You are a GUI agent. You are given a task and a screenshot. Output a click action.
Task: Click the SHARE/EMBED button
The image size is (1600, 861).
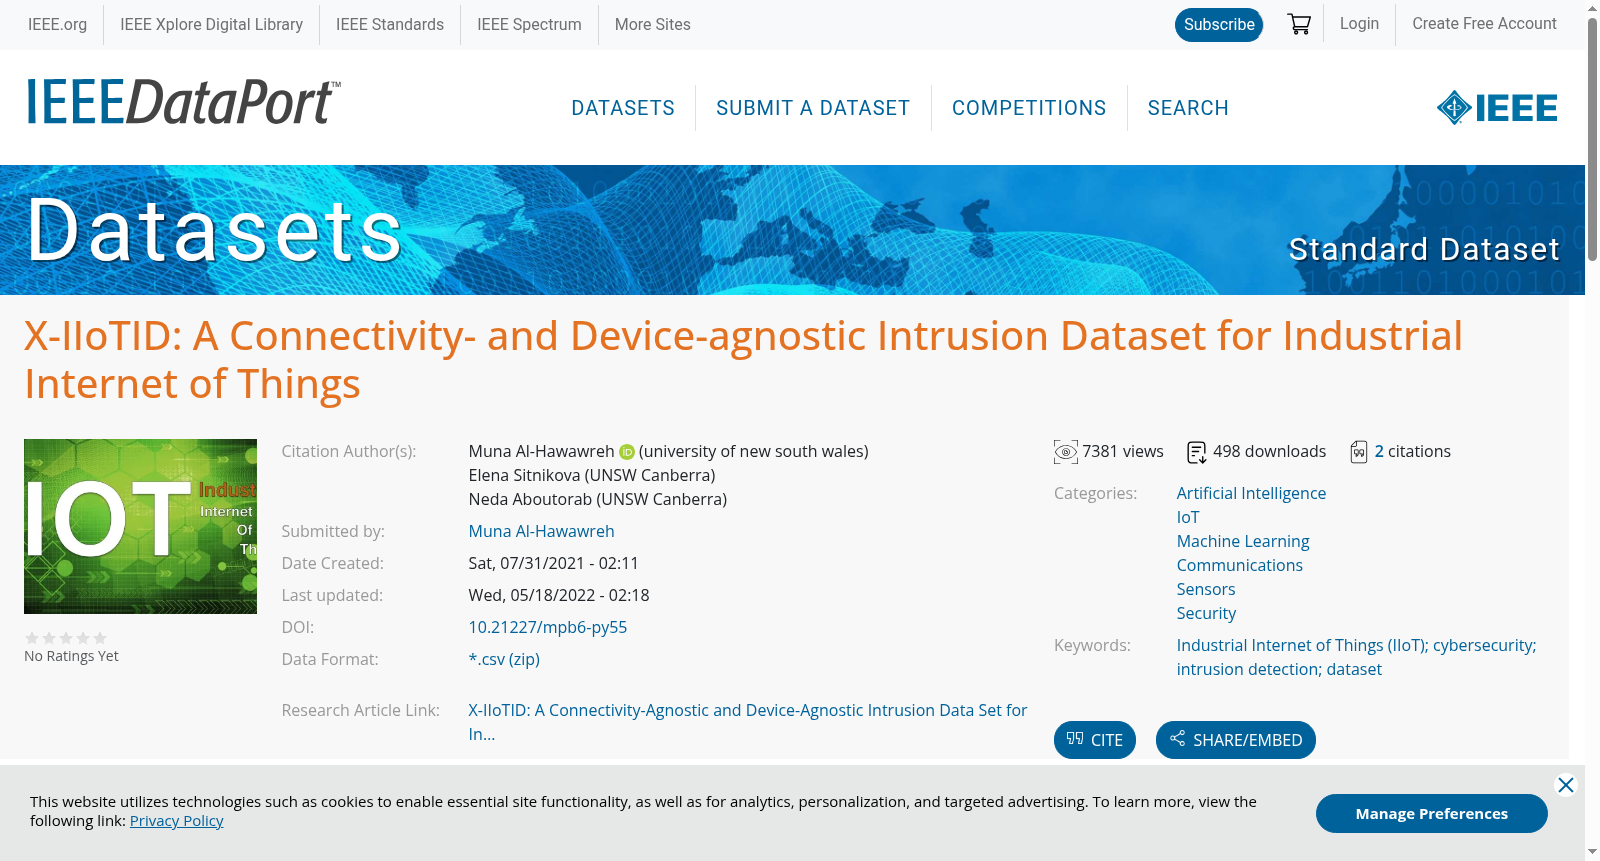(x=1236, y=740)
